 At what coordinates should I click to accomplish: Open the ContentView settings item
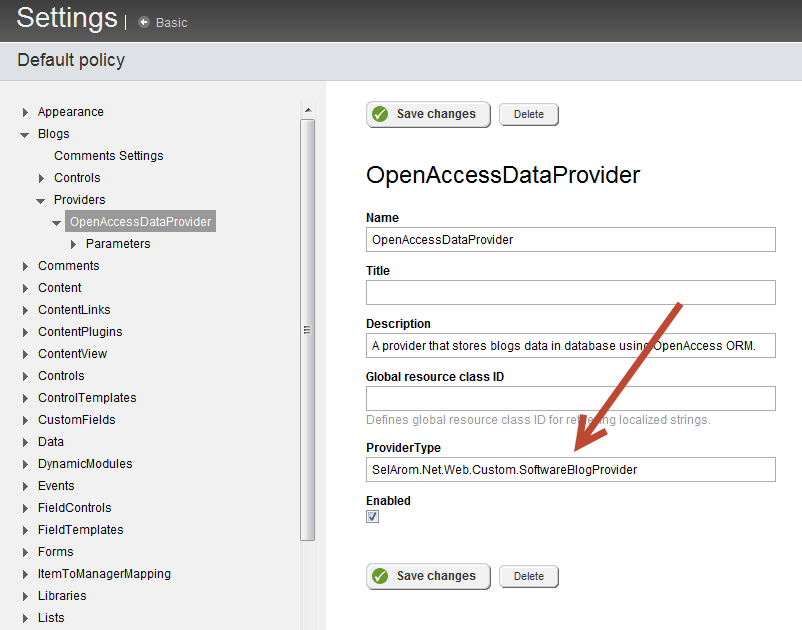[72, 354]
